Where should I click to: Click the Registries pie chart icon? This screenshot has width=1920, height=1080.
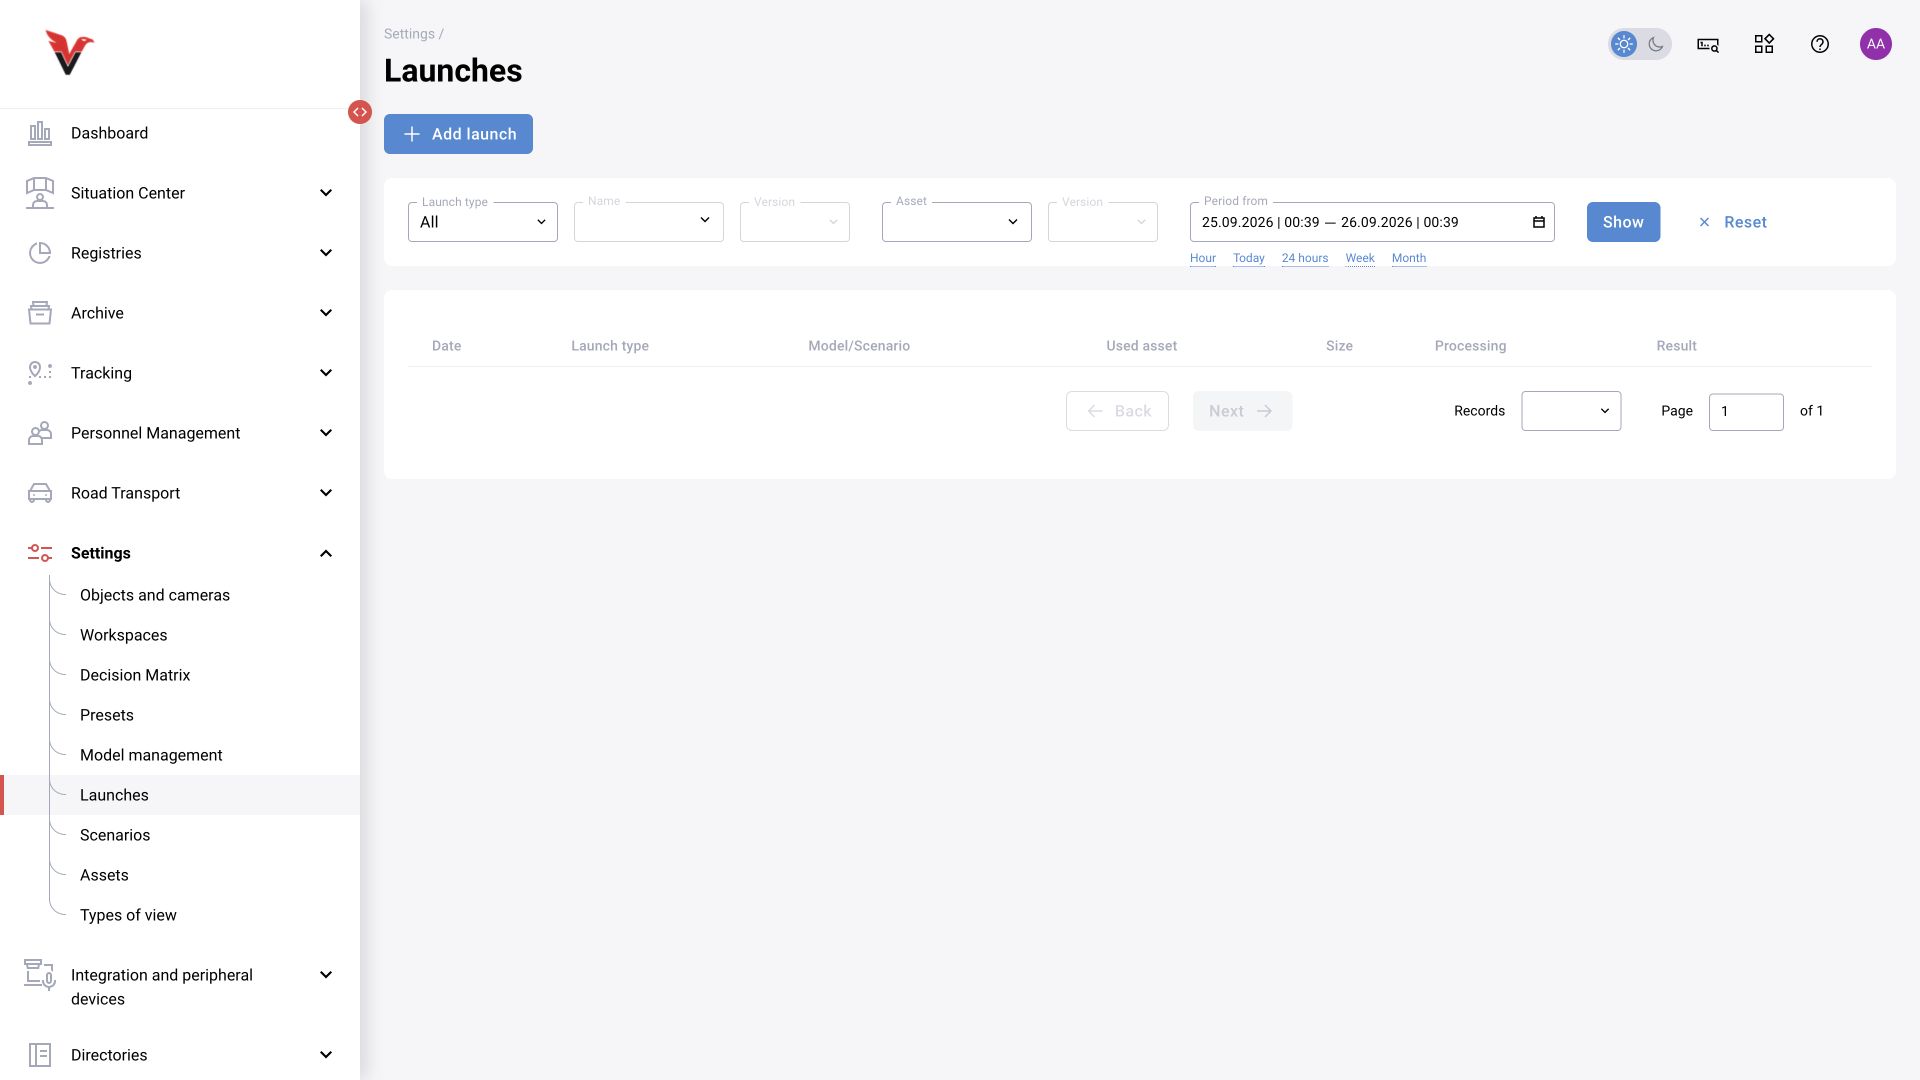(x=40, y=253)
